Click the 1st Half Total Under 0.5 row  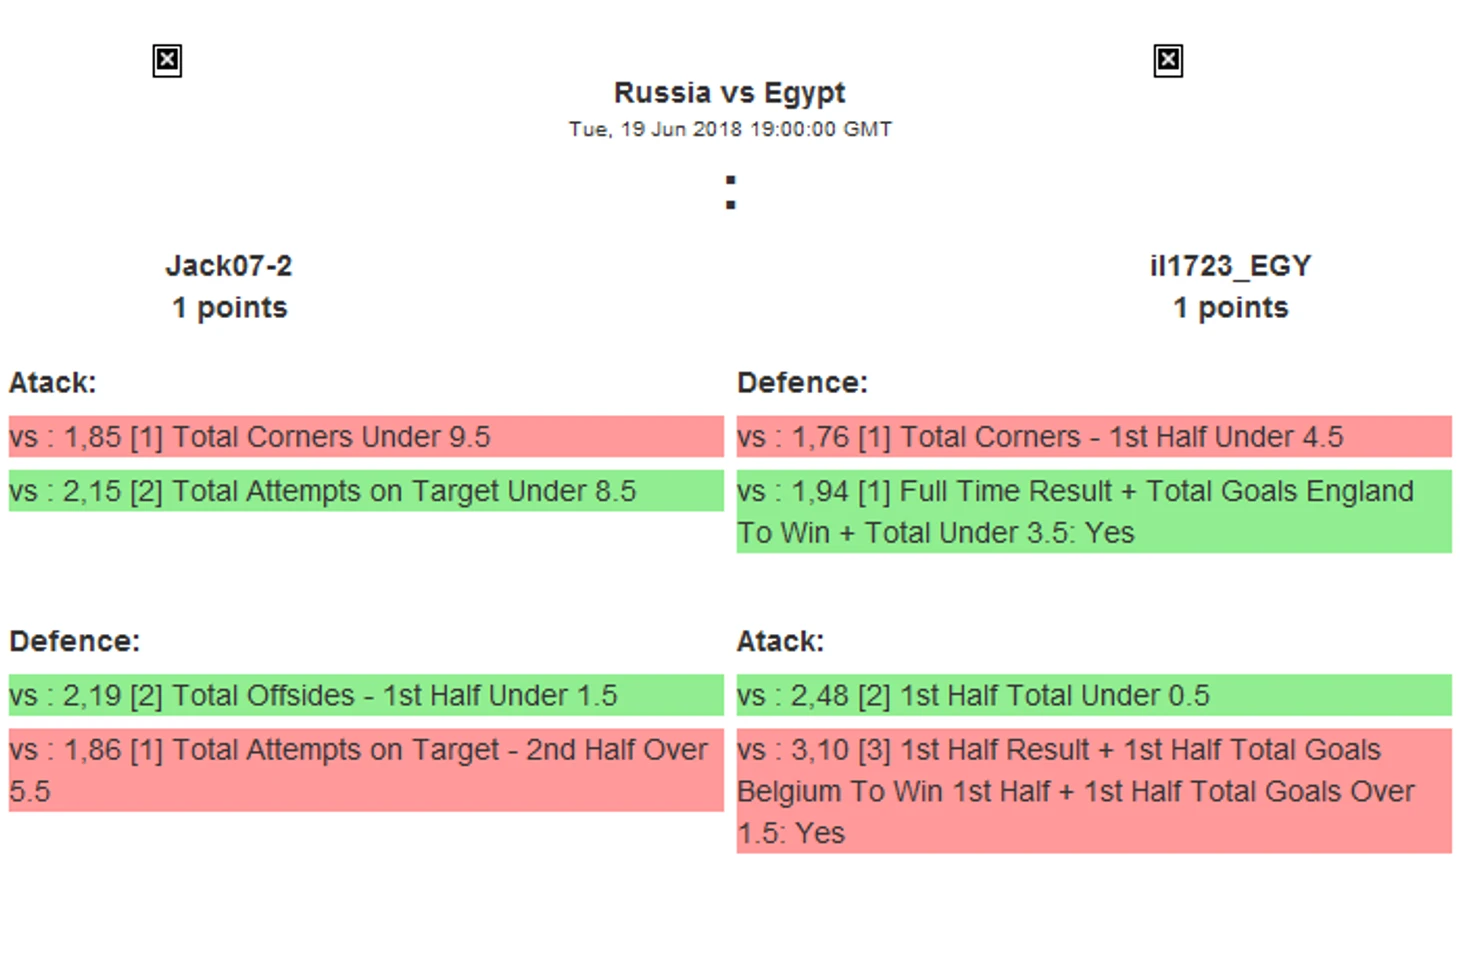(1093, 696)
